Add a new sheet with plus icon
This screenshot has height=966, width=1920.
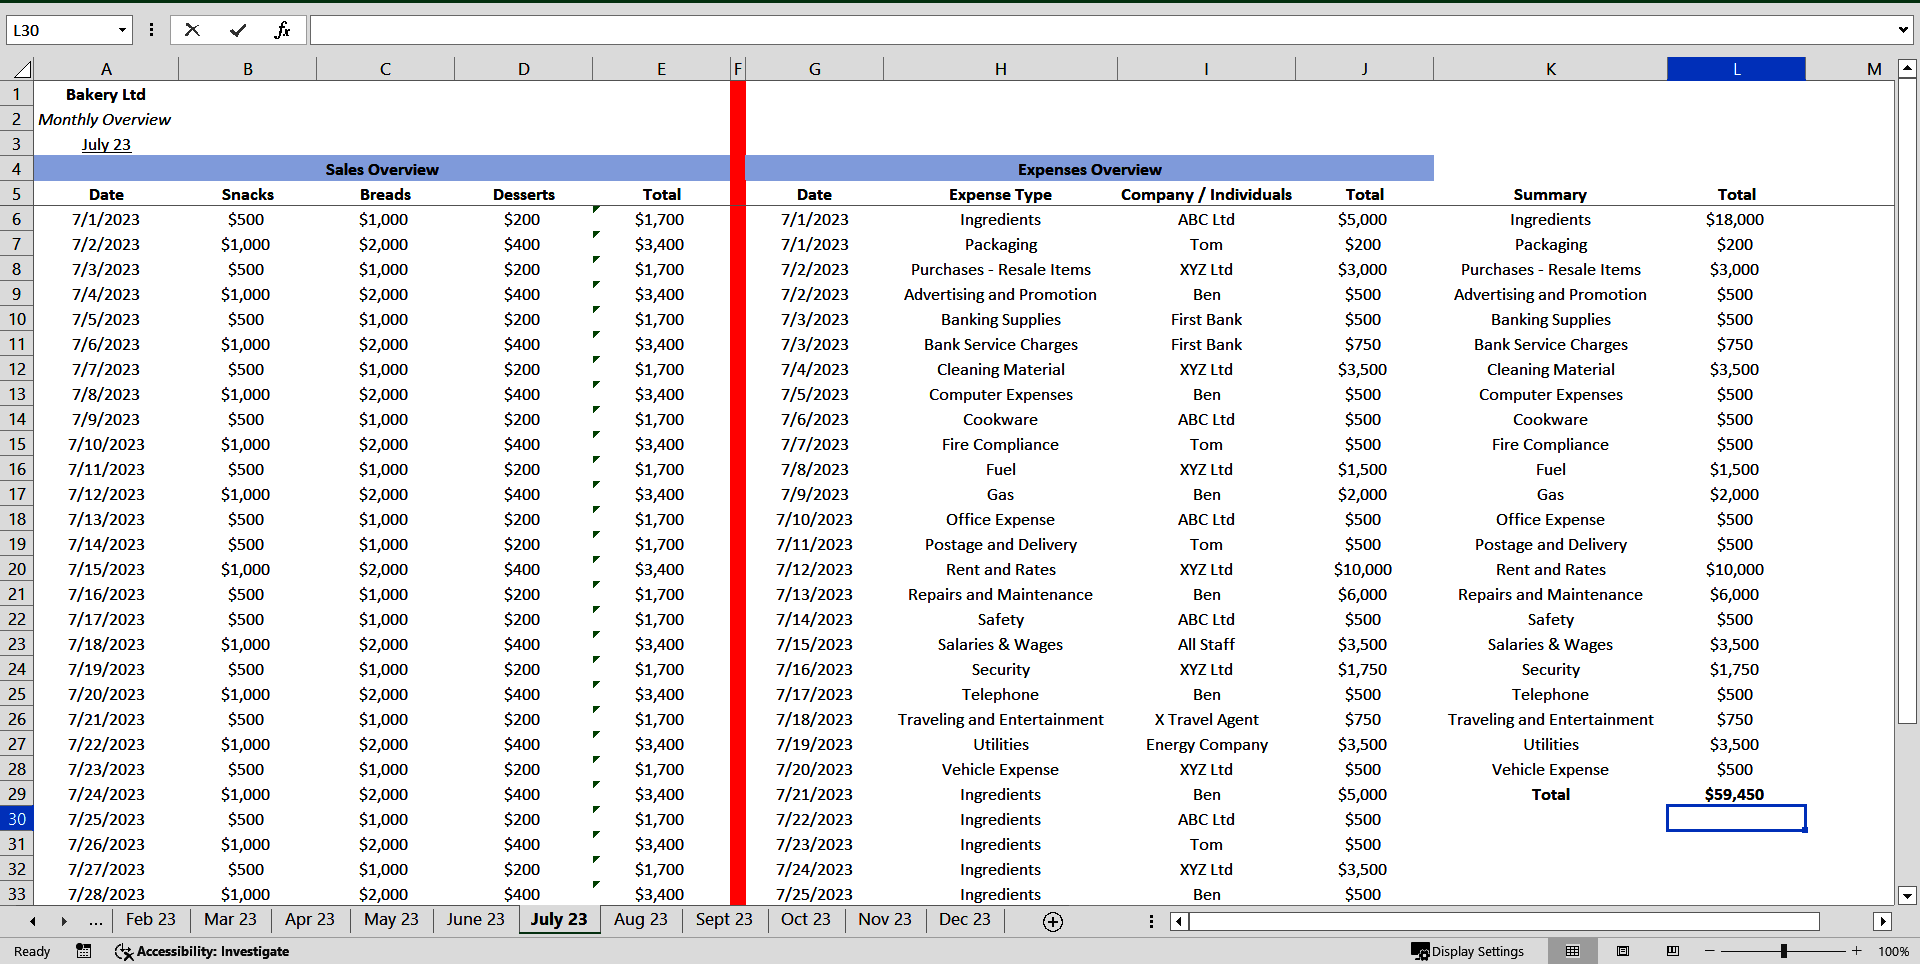pos(1053,921)
